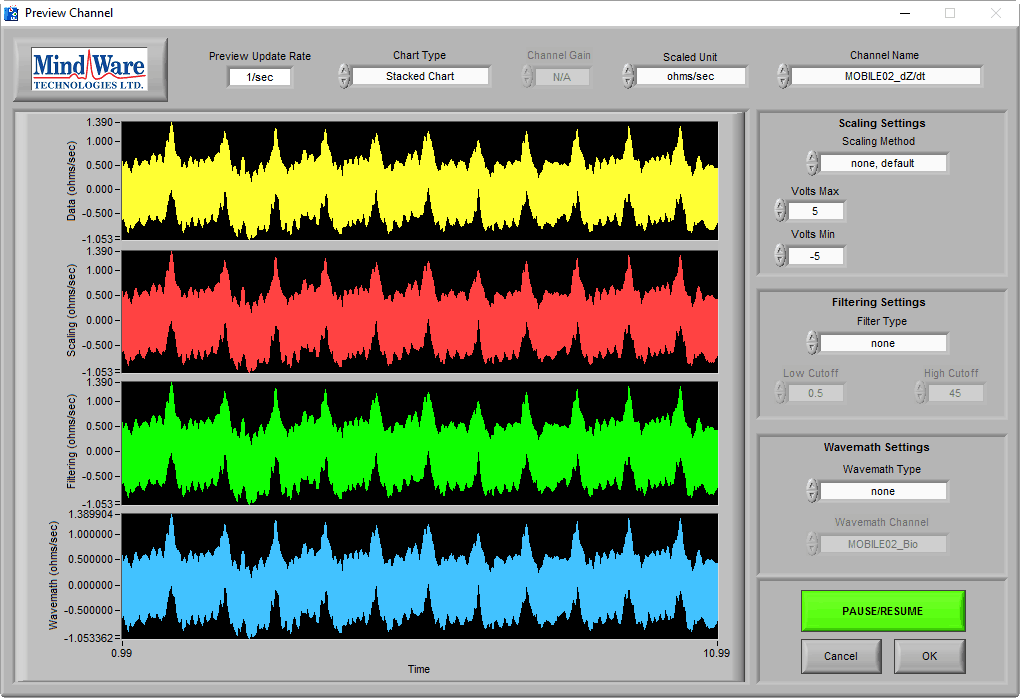This screenshot has height=698, width=1020.
Task: Open the Scaling Method dropdown
Action: point(883,163)
